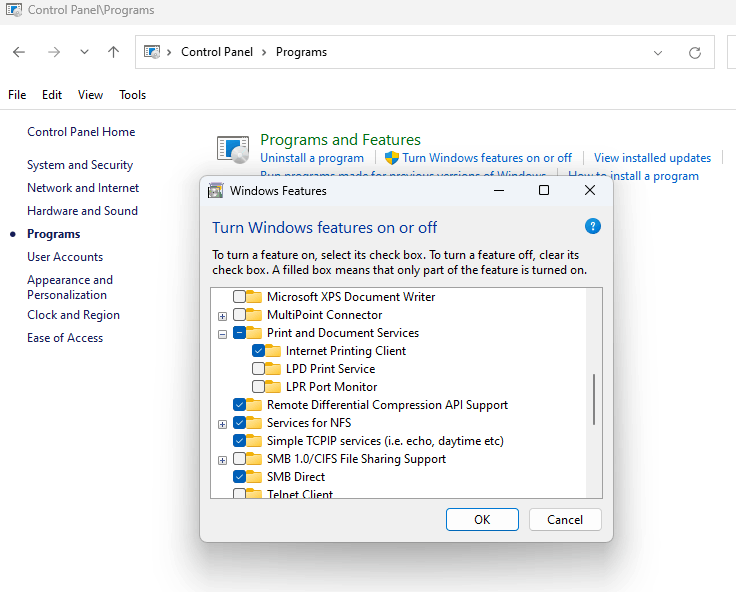Click folder icon of SMB 1.0/CIFS File Sharing
The image size is (736, 592).
[254, 459]
